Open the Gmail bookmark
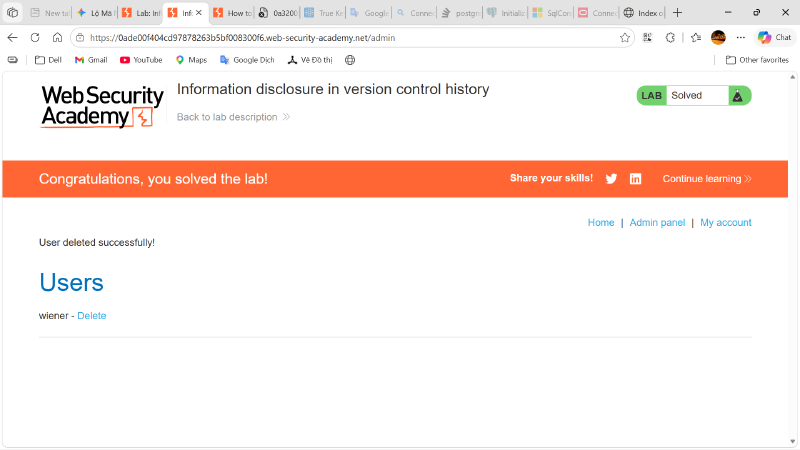800x450 pixels. 91,60
